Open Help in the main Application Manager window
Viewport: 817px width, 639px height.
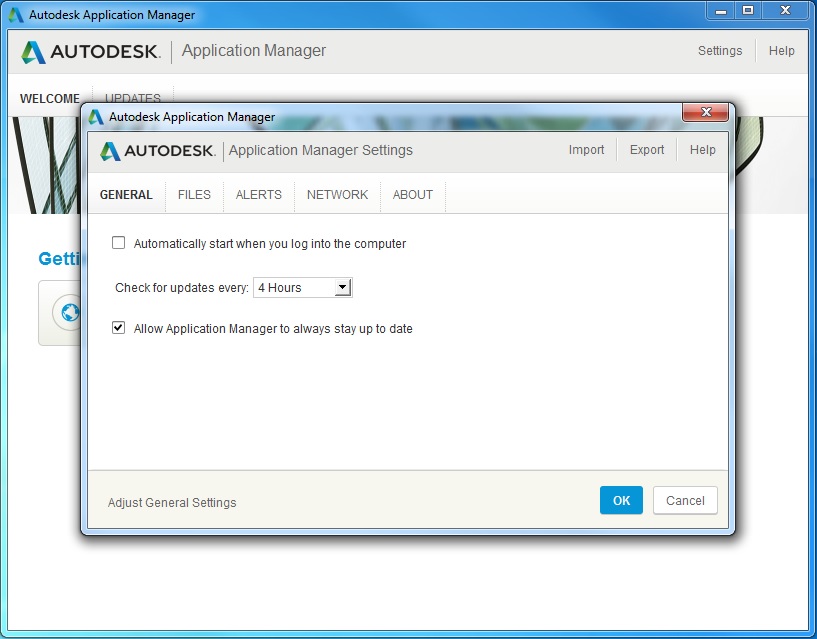[x=782, y=51]
